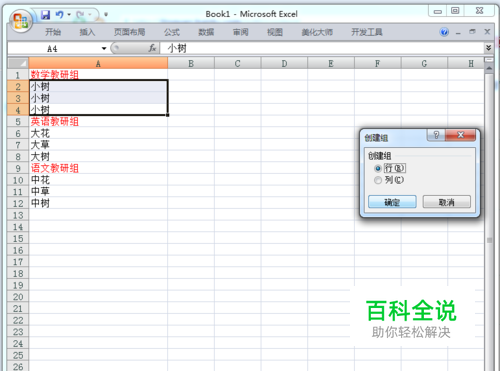Open the 开发工具 tab
This screenshot has width=500, height=371.
tap(367, 32)
